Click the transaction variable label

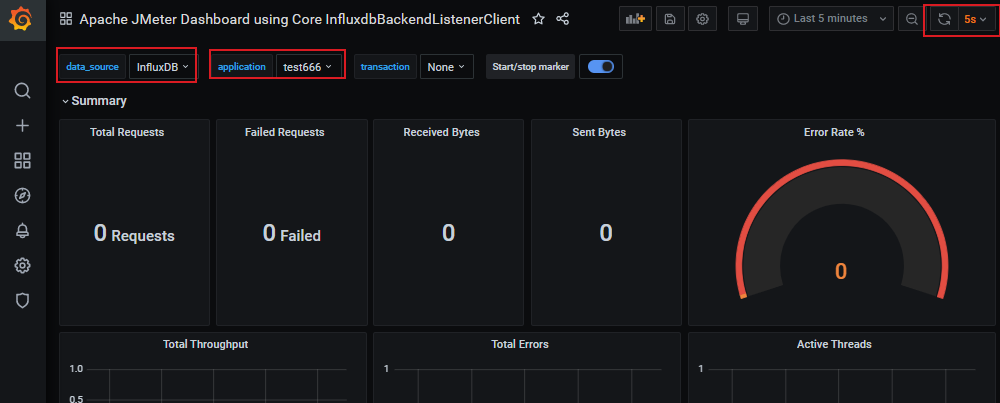point(385,66)
